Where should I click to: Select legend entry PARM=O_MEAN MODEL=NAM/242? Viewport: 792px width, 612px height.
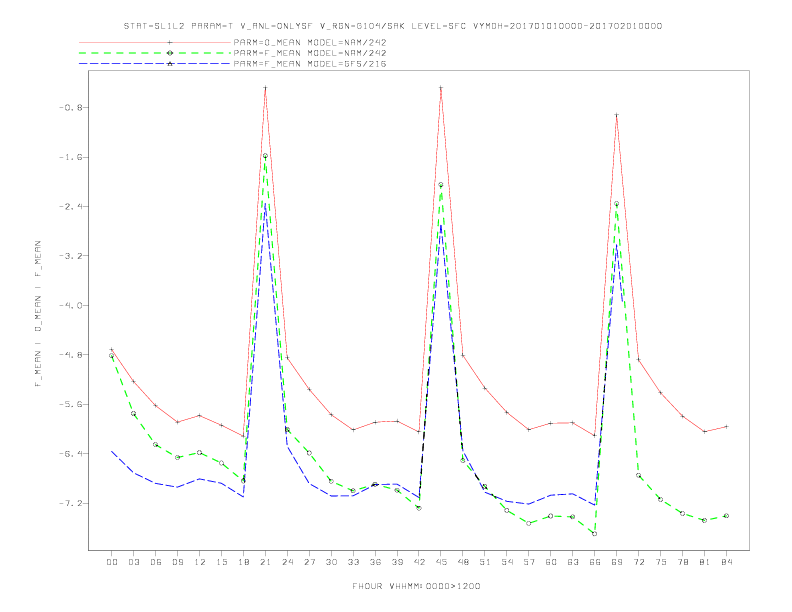[x=310, y=43]
